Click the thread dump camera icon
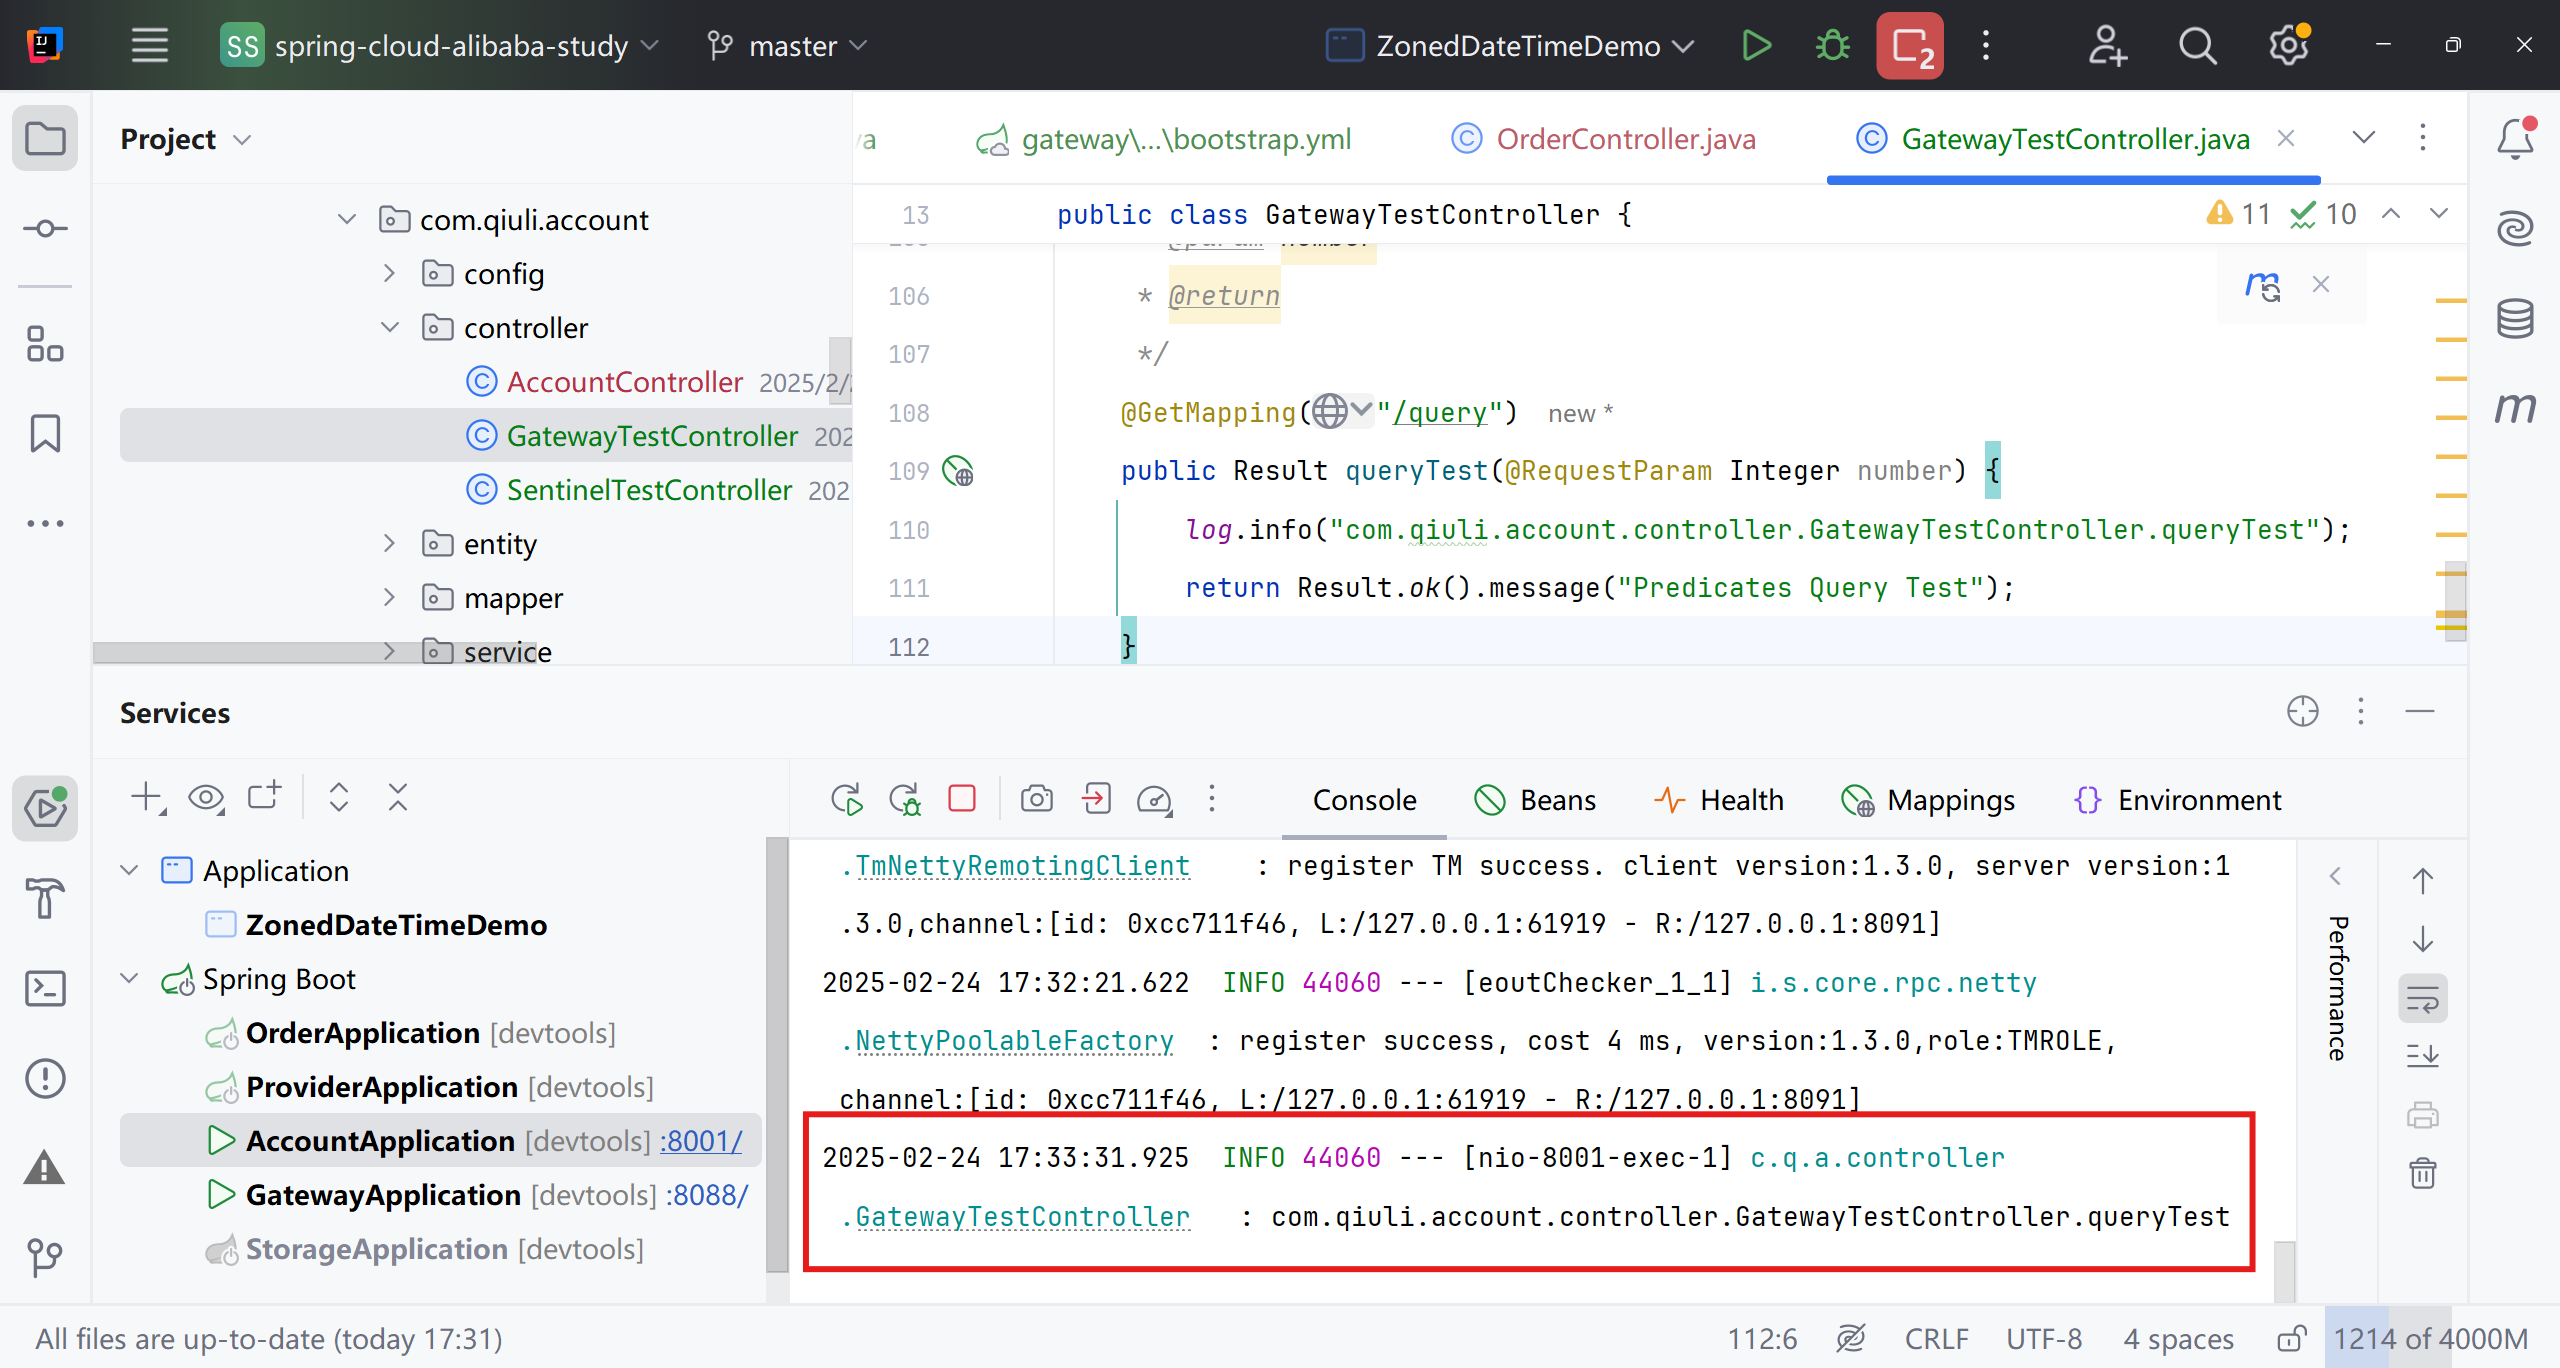The width and height of the screenshot is (2560, 1368). (1036, 799)
